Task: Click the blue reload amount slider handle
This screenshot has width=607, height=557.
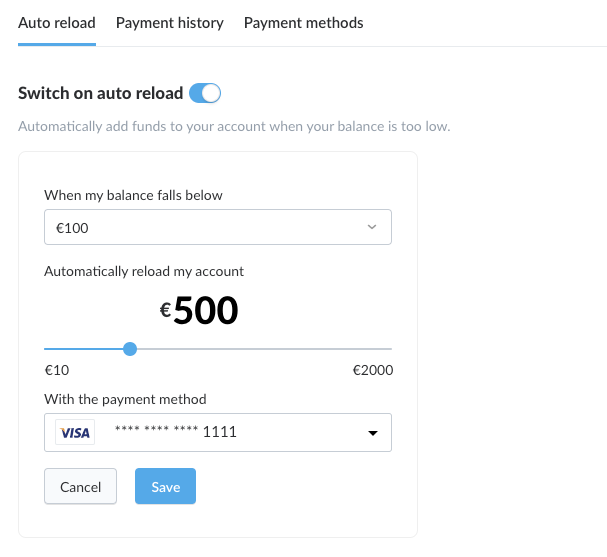Action: coord(130,349)
